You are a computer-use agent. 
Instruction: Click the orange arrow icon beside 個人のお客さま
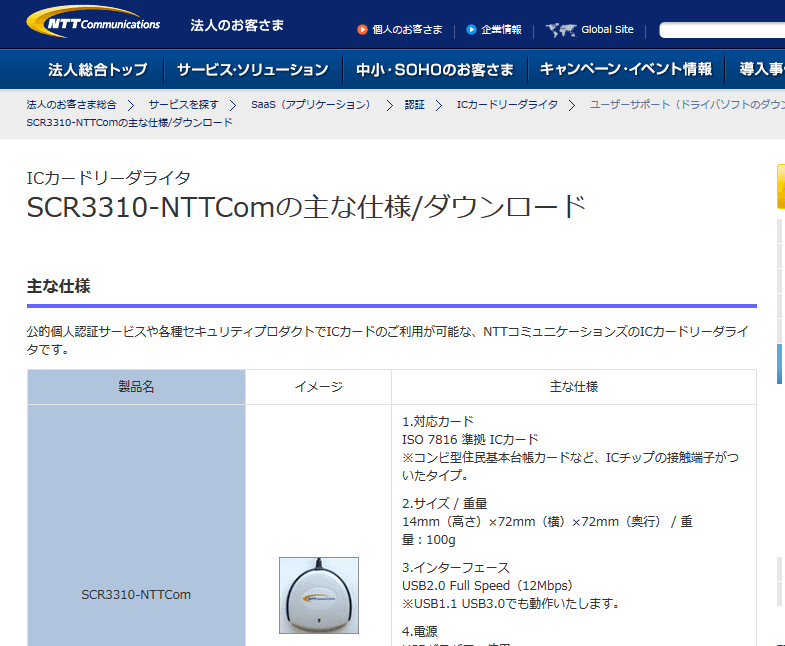pyautogui.click(x=362, y=30)
